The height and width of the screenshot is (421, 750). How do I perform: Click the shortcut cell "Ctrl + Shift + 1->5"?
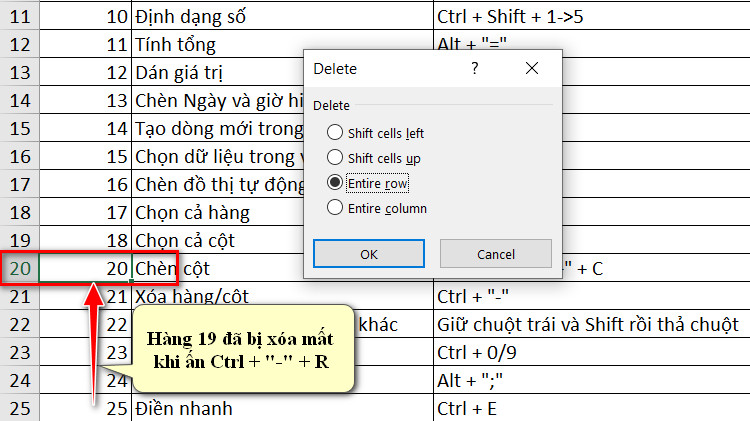(x=592, y=17)
